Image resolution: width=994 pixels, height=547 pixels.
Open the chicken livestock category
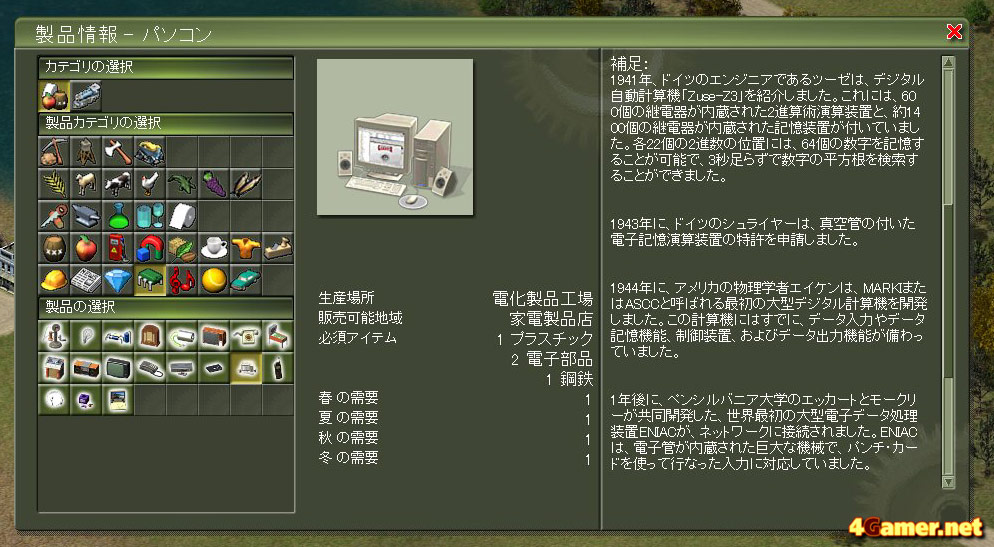point(150,184)
